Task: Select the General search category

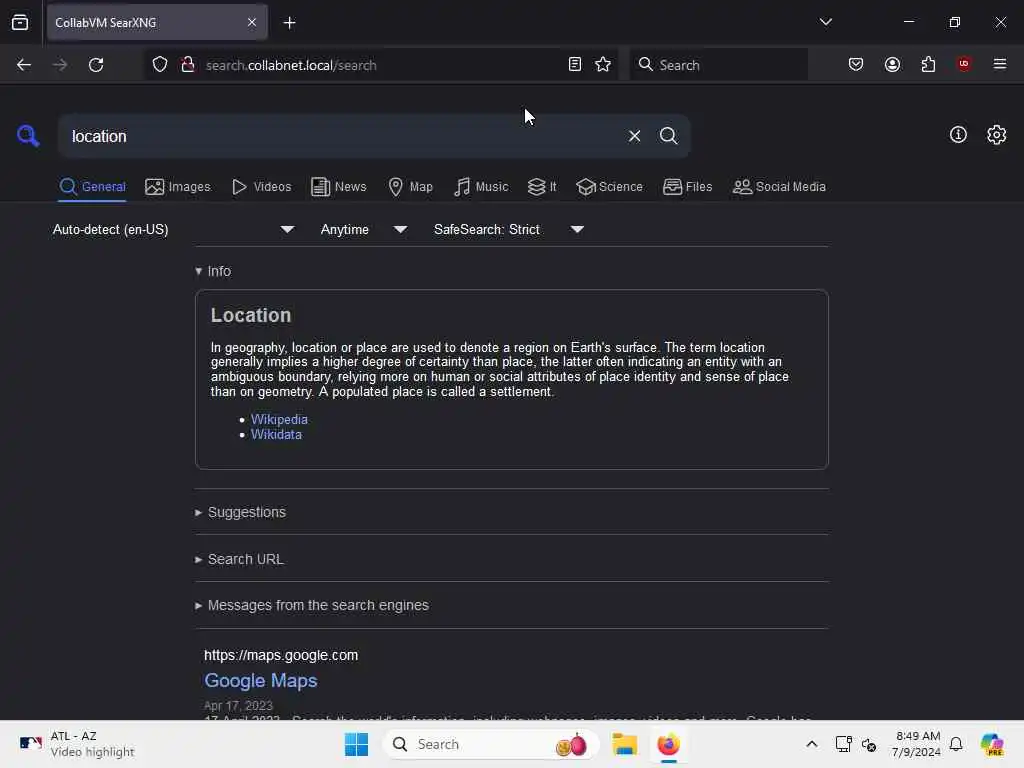Action: click(93, 187)
